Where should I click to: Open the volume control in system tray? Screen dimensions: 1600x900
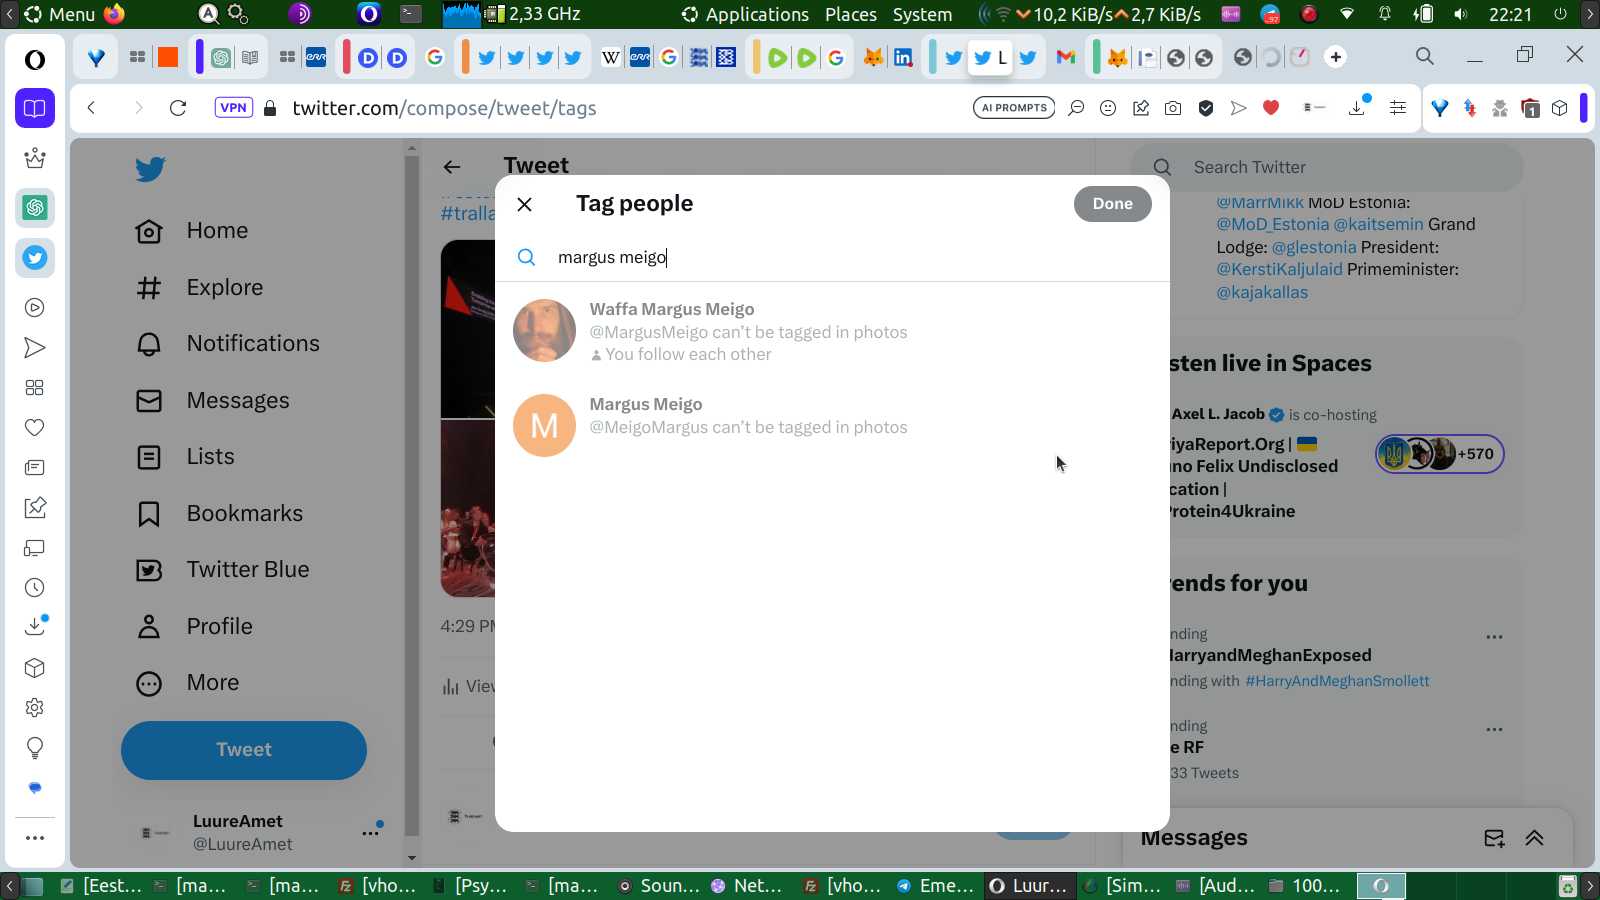1461,14
